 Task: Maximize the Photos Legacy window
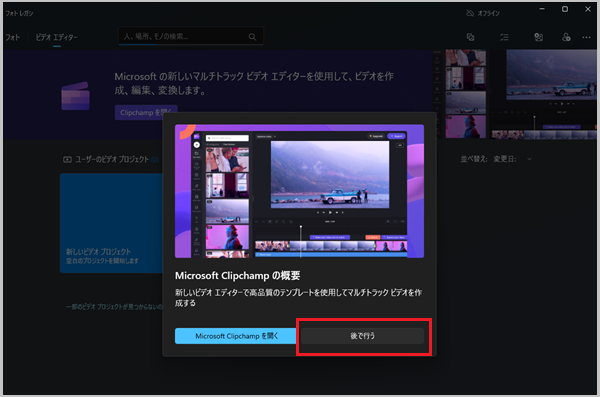(x=565, y=9)
